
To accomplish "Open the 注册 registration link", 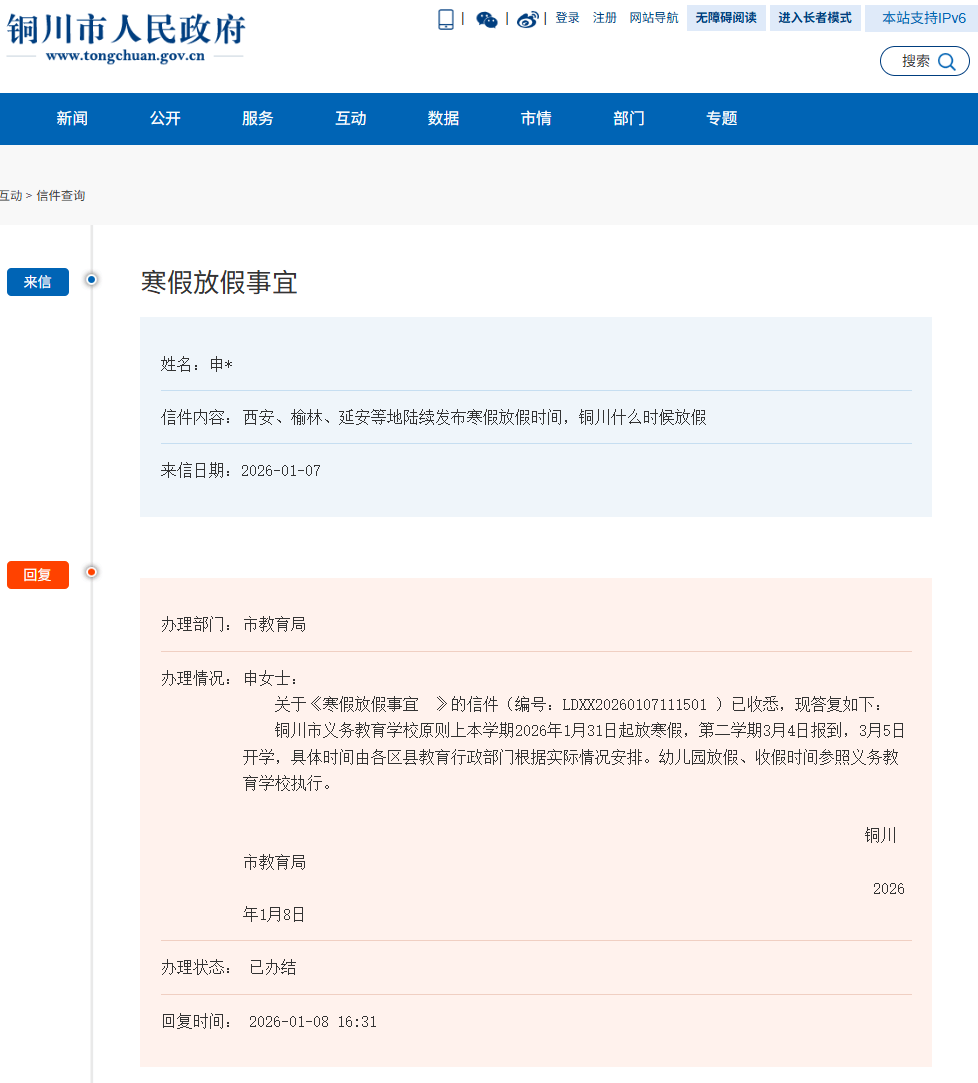I will click(x=605, y=18).
